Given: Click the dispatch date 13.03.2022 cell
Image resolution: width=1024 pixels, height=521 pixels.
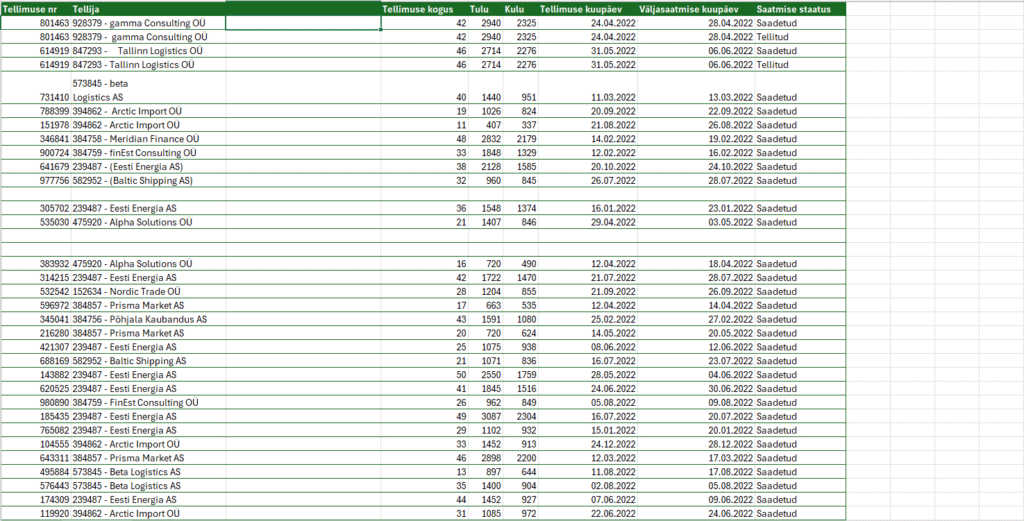Looking at the screenshot, I should point(729,97).
